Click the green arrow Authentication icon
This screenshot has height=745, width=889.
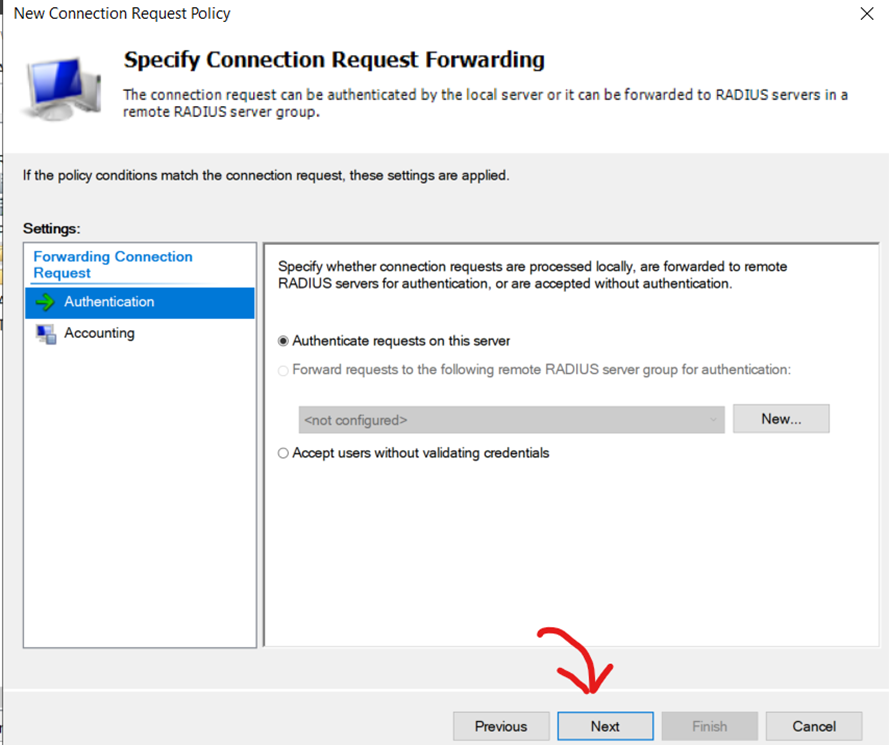coord(45,302)
